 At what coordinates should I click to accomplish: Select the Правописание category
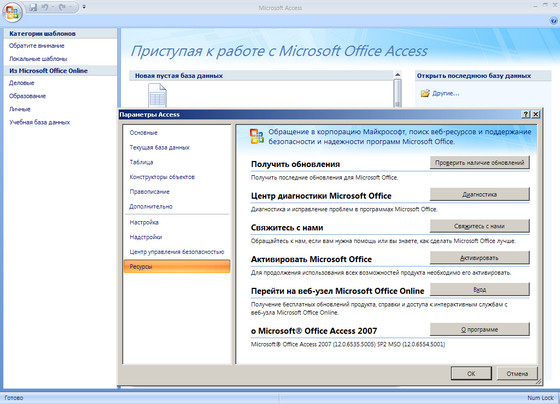click(177, 191)
